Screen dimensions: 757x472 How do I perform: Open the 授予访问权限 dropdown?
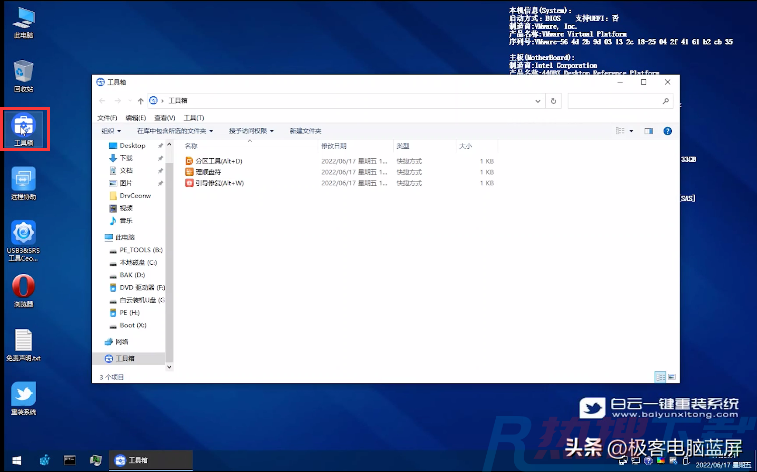[x=251, y=131]
